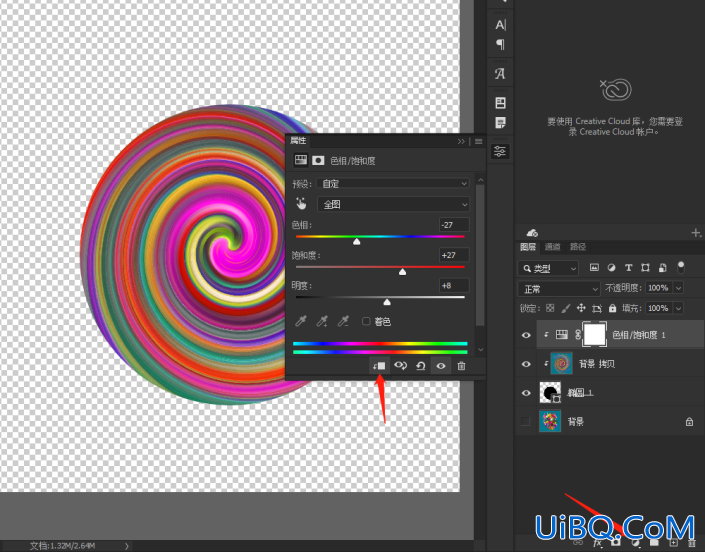This screenshot has height=552, width=705.
Task: Switch to the 路径 paths tab
Action: pyautogui.click(x=578, y=247)
